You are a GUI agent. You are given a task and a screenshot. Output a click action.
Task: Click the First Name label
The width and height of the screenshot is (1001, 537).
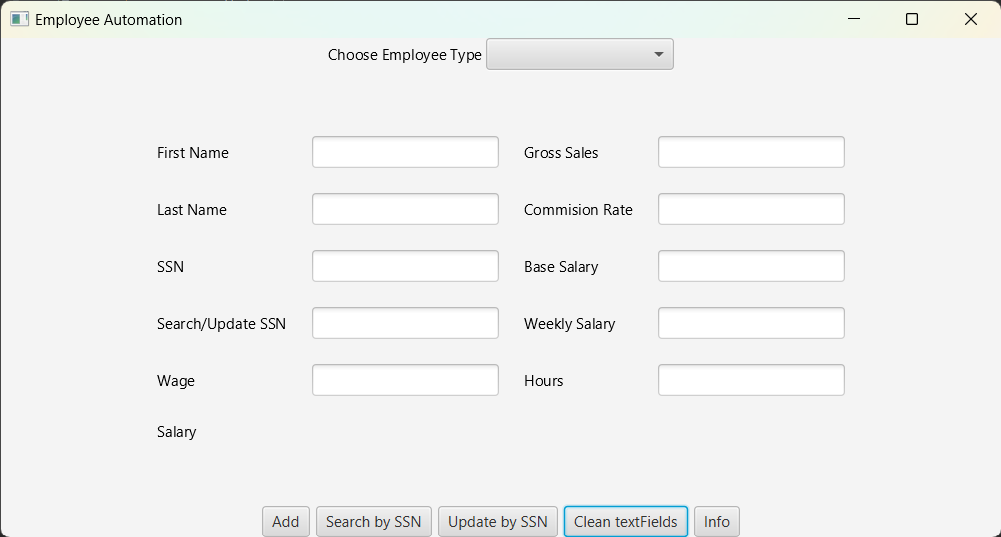point(193,153)
